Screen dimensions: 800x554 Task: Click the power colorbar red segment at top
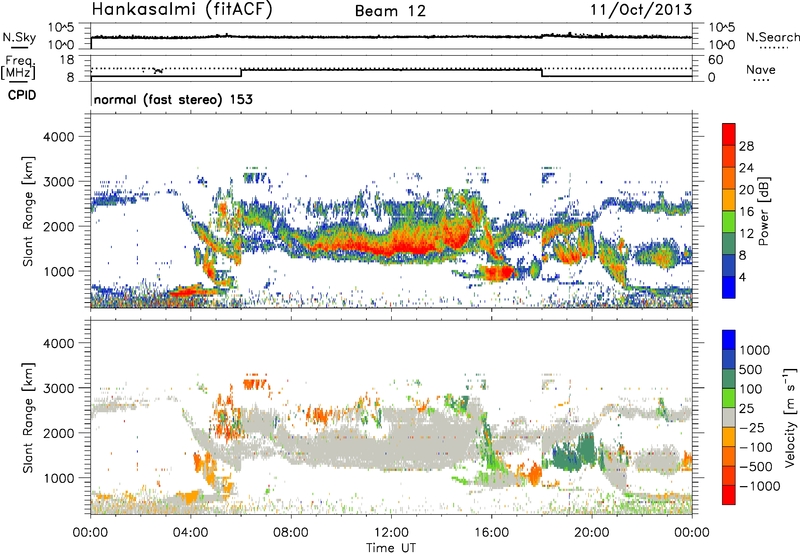(x=729, y=135)
